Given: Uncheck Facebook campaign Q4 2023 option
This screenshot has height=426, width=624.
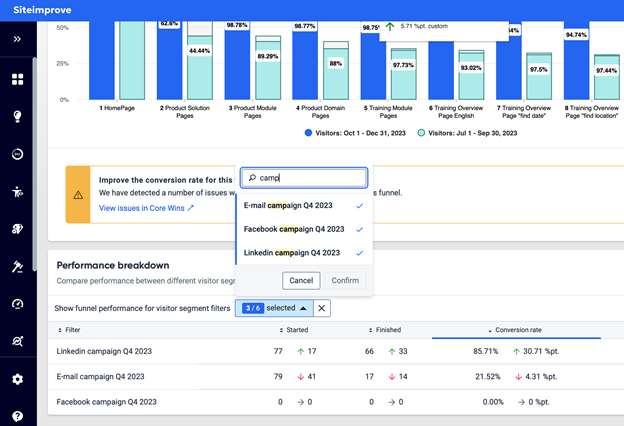Looking at the screenshot, I should (x=304, y=229).
